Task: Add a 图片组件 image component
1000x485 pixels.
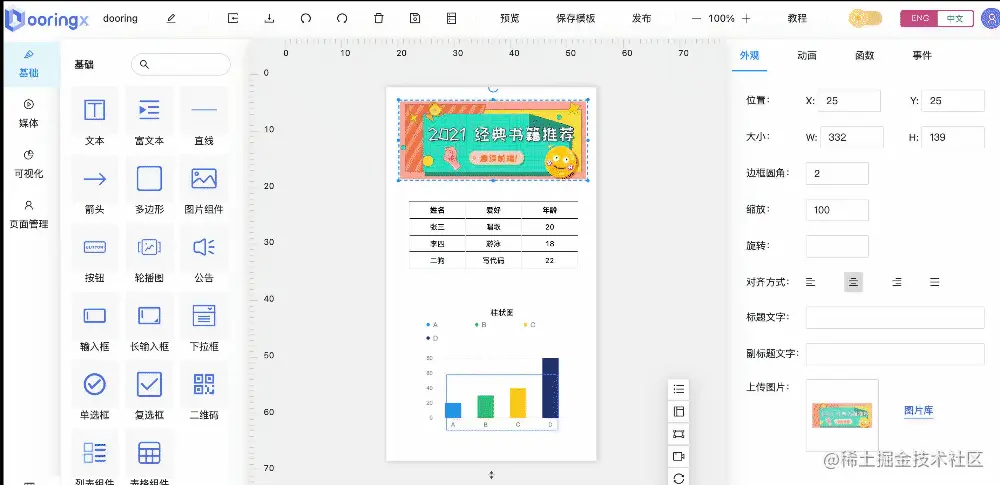Action: click(x=204, y=187)
